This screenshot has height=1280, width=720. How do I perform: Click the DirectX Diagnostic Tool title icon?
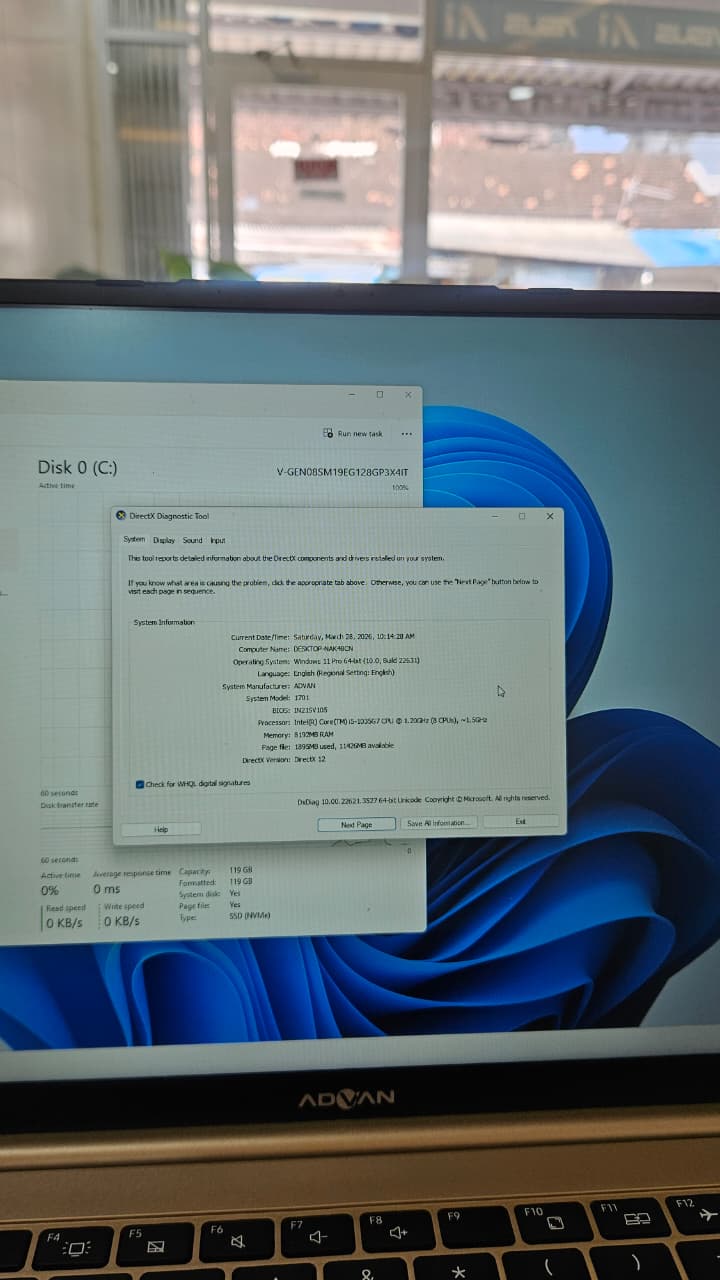[x=122, y=516]
